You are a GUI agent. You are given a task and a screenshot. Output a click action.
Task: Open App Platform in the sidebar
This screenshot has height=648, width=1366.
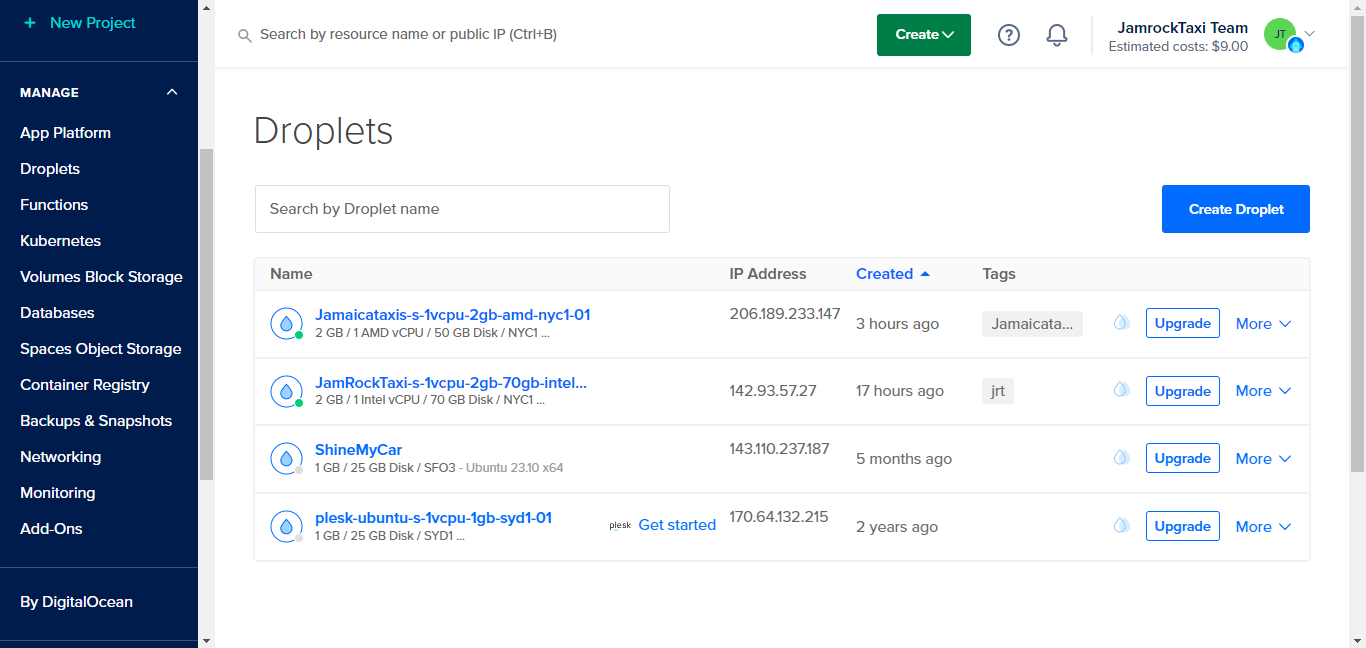[65, 133]
